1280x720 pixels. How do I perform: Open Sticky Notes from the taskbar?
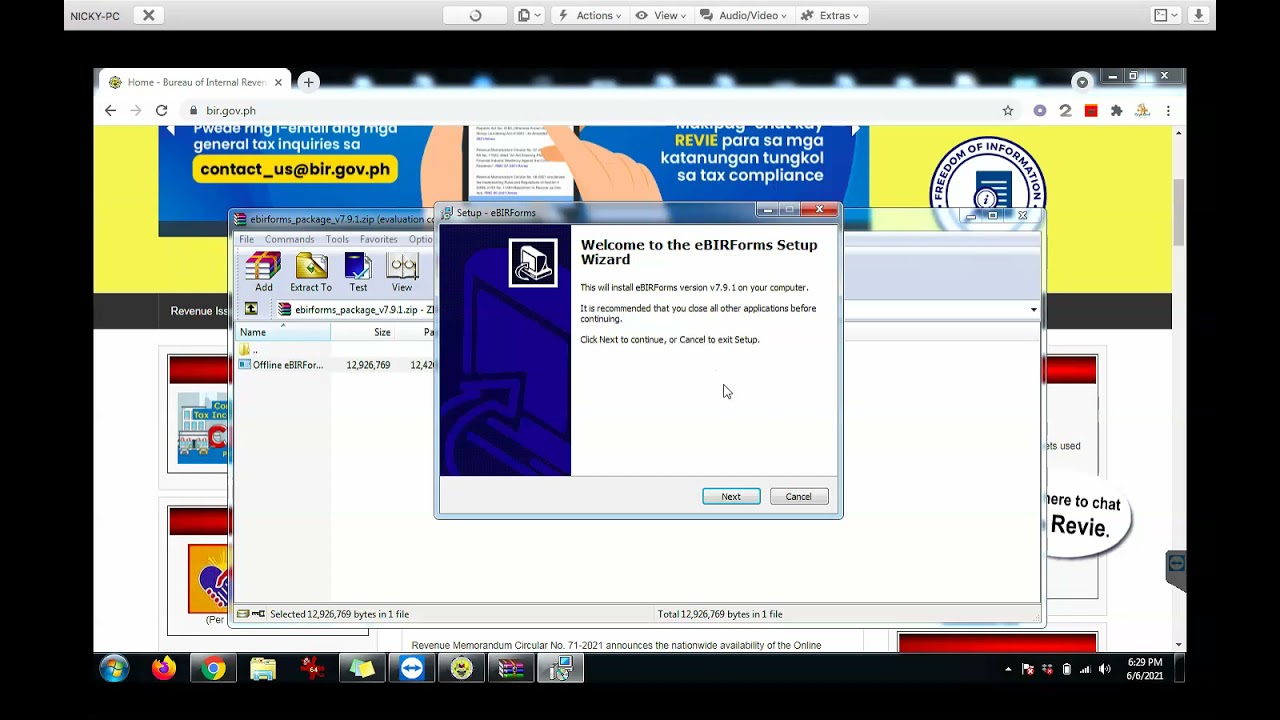click(362, 668)
